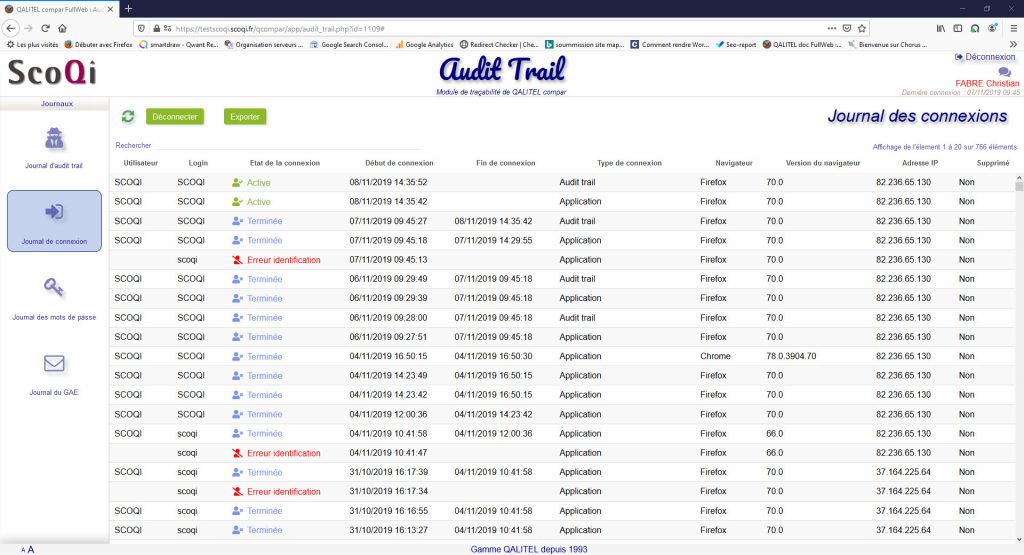Click the Firefox home icon
This screenshot has width=1024, height=555.
click(62, 28)
